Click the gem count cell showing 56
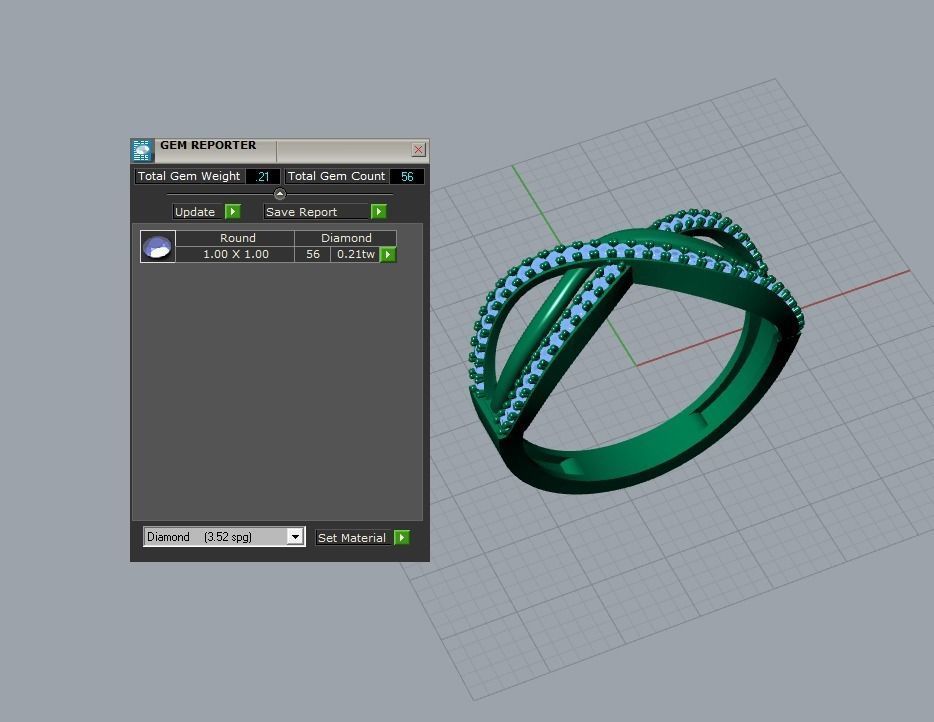This screenshot has width=934, height=722. point(313,254)
